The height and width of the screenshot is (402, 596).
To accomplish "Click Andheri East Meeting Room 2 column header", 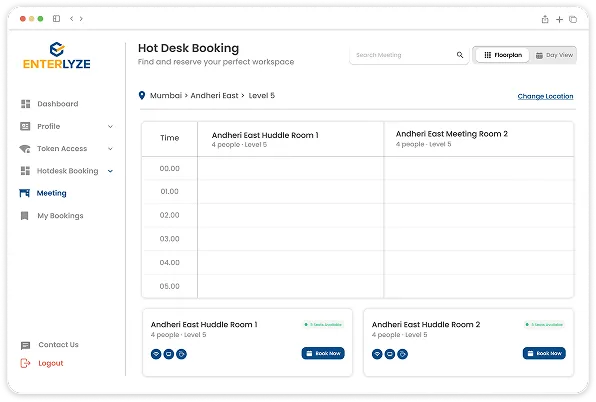I will pyautogui.click(x=479, y=139).
